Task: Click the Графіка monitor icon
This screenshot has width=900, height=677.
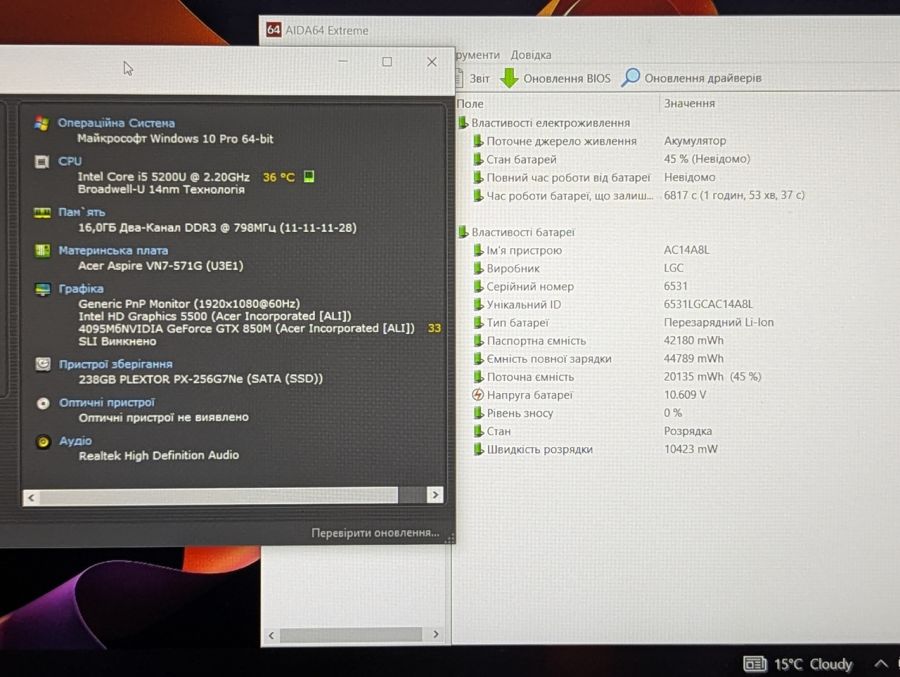Action: (x=43, y=289)
